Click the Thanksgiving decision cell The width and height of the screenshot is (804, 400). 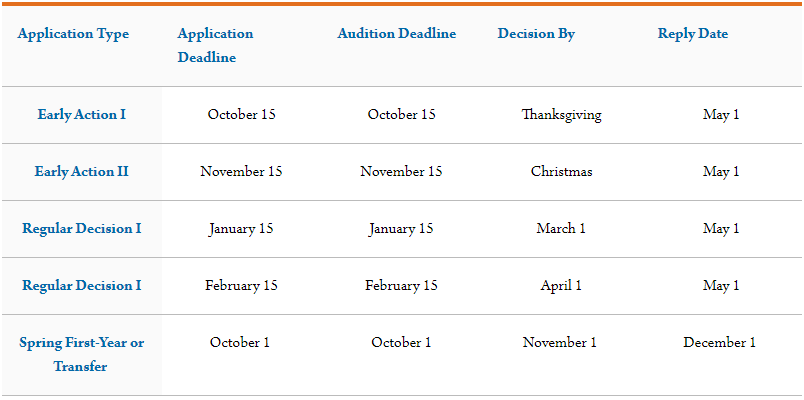tap(561, 115)
